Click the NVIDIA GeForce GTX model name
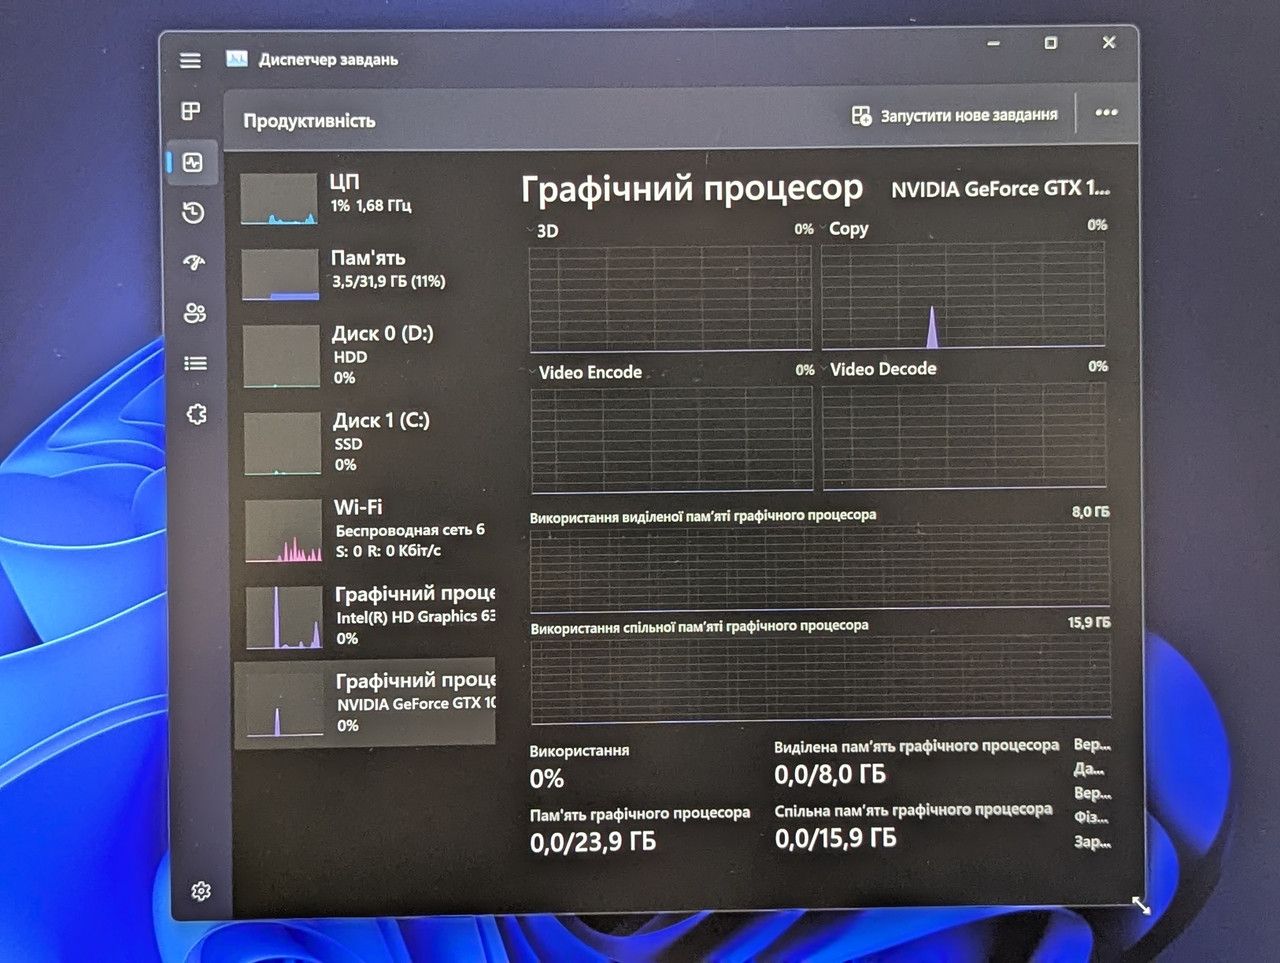 (1000, 188)
